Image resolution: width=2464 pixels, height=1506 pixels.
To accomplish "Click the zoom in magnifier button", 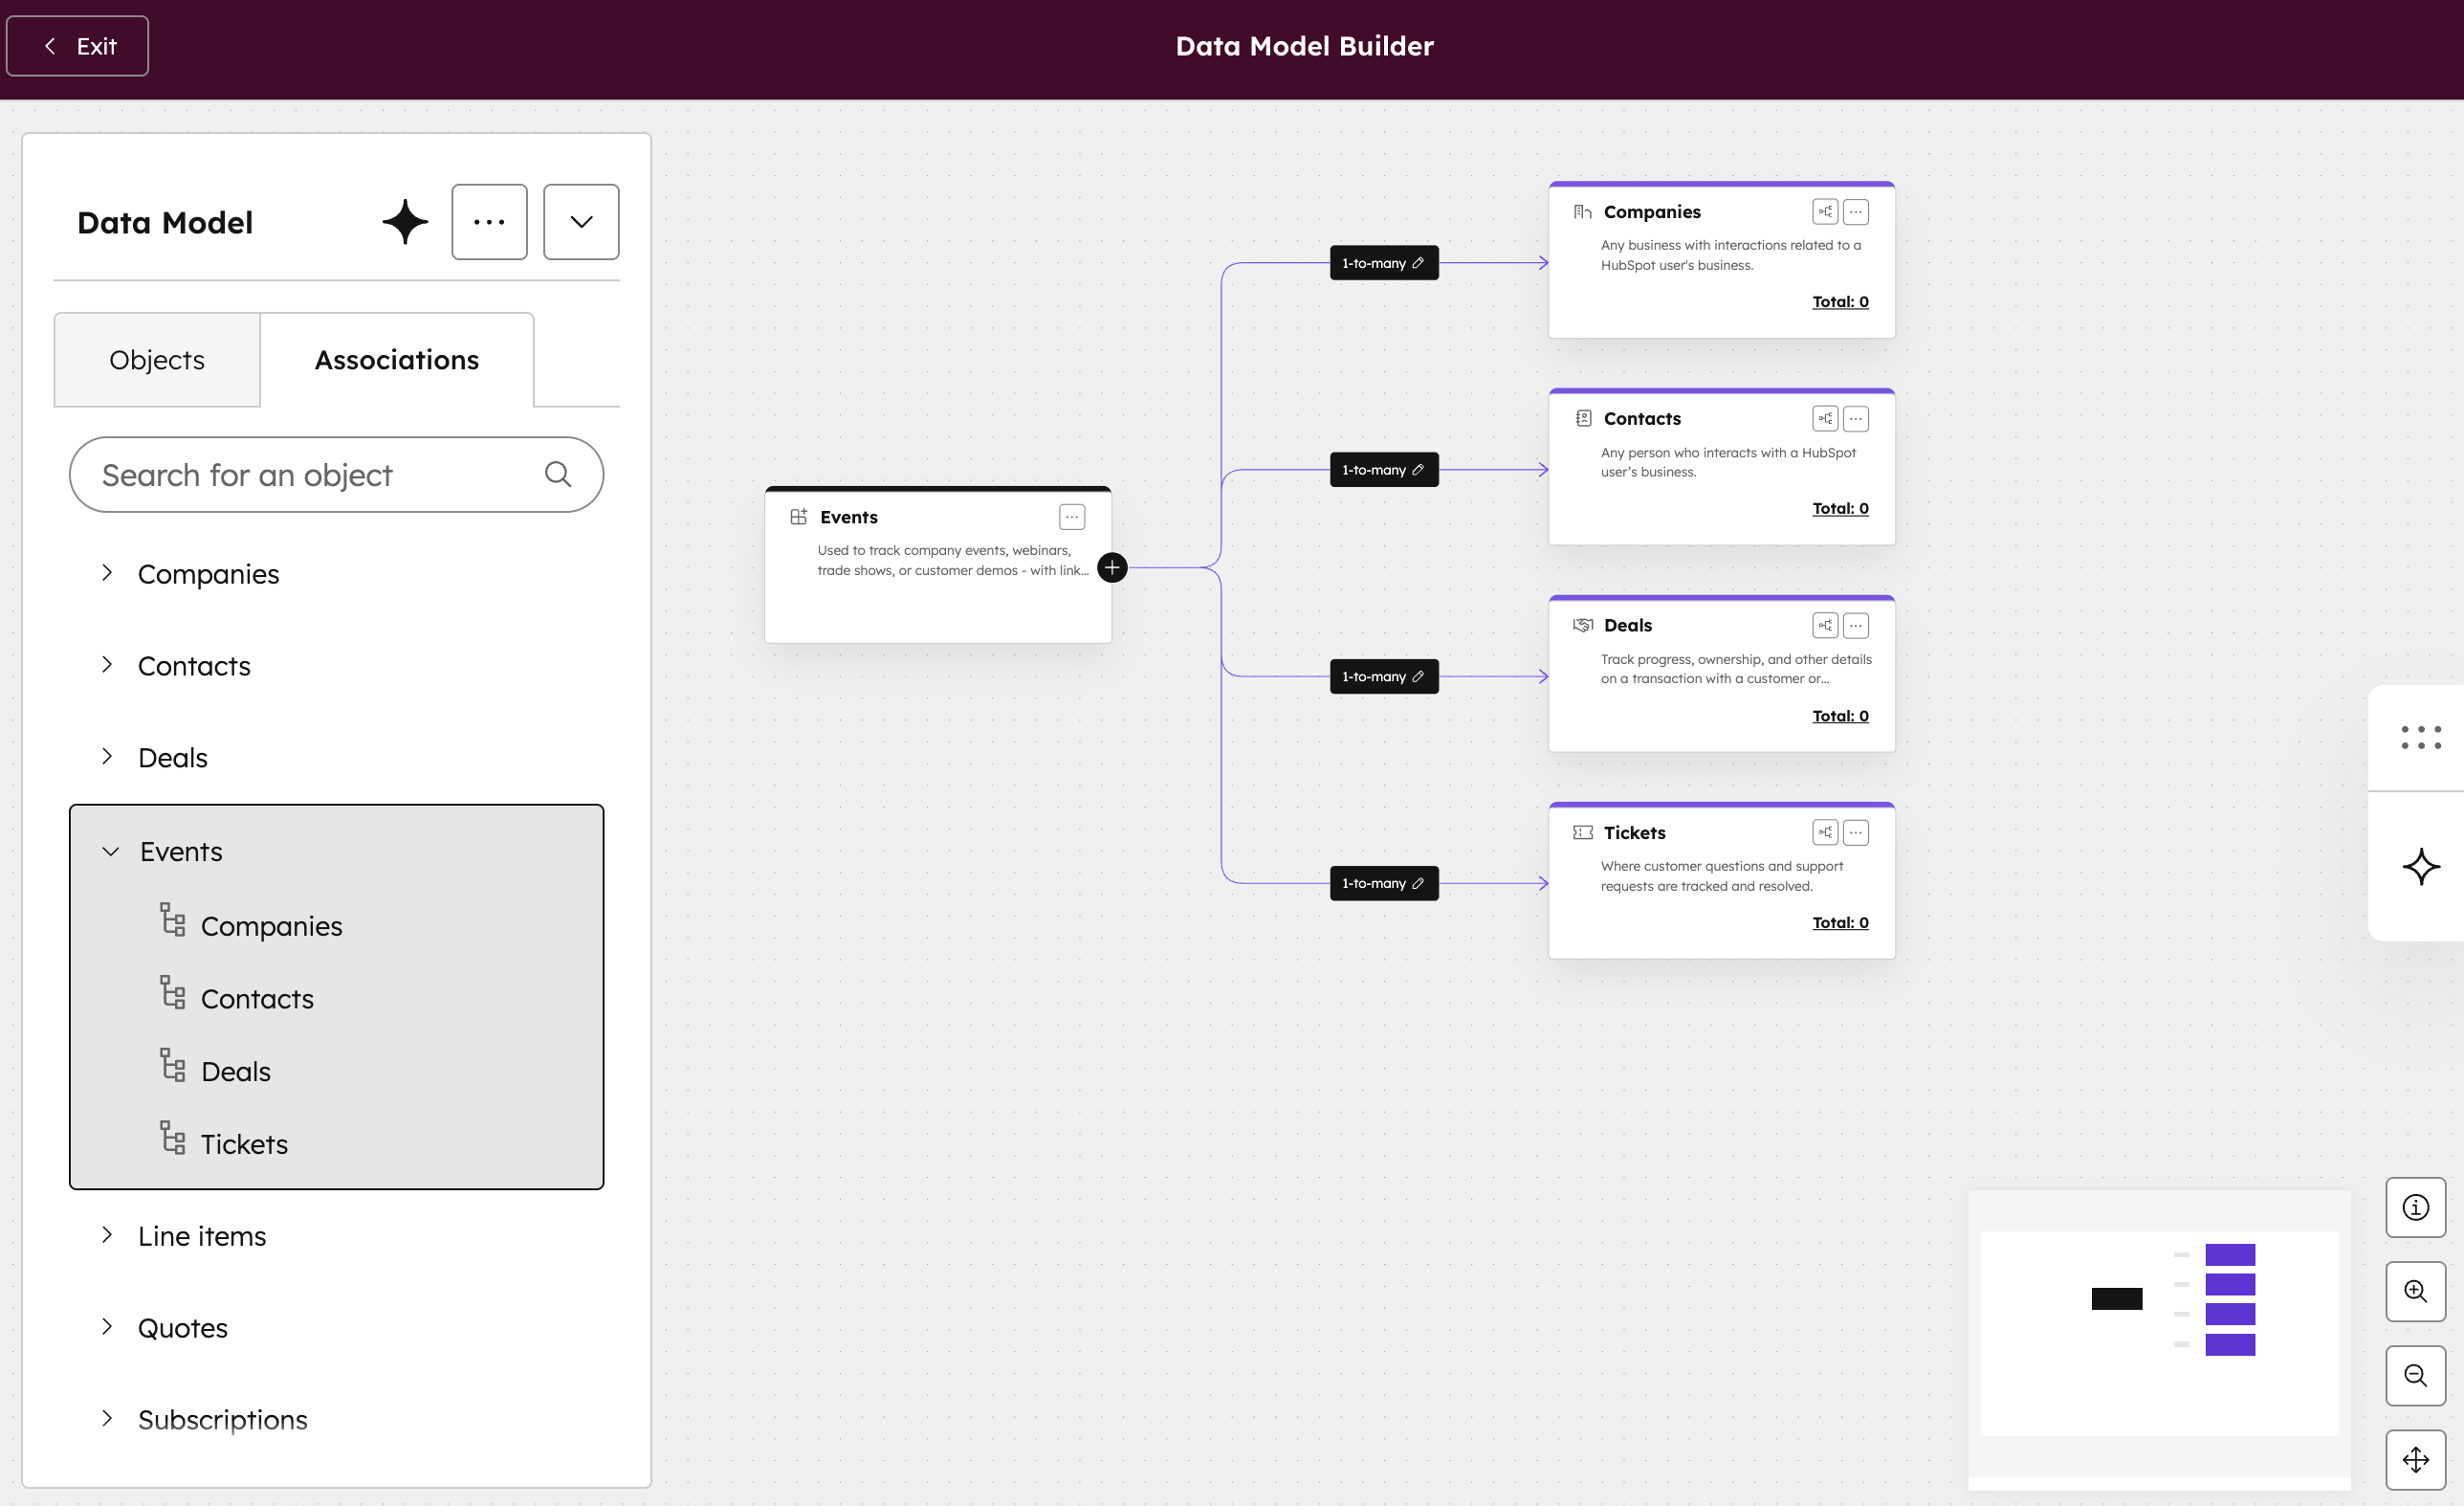I will click(x=2415, y=1291).
